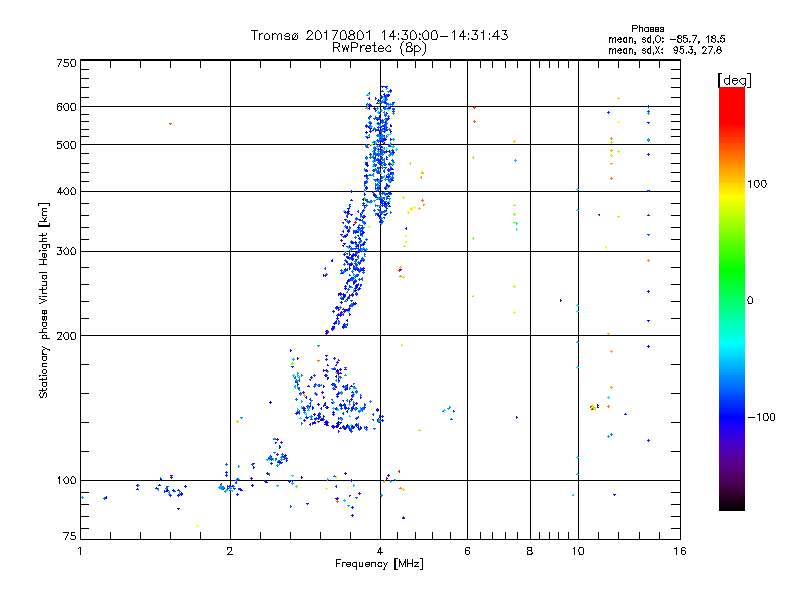
Task: Click the x-axis tick label '2'
Action: click(x=230, y=551)
